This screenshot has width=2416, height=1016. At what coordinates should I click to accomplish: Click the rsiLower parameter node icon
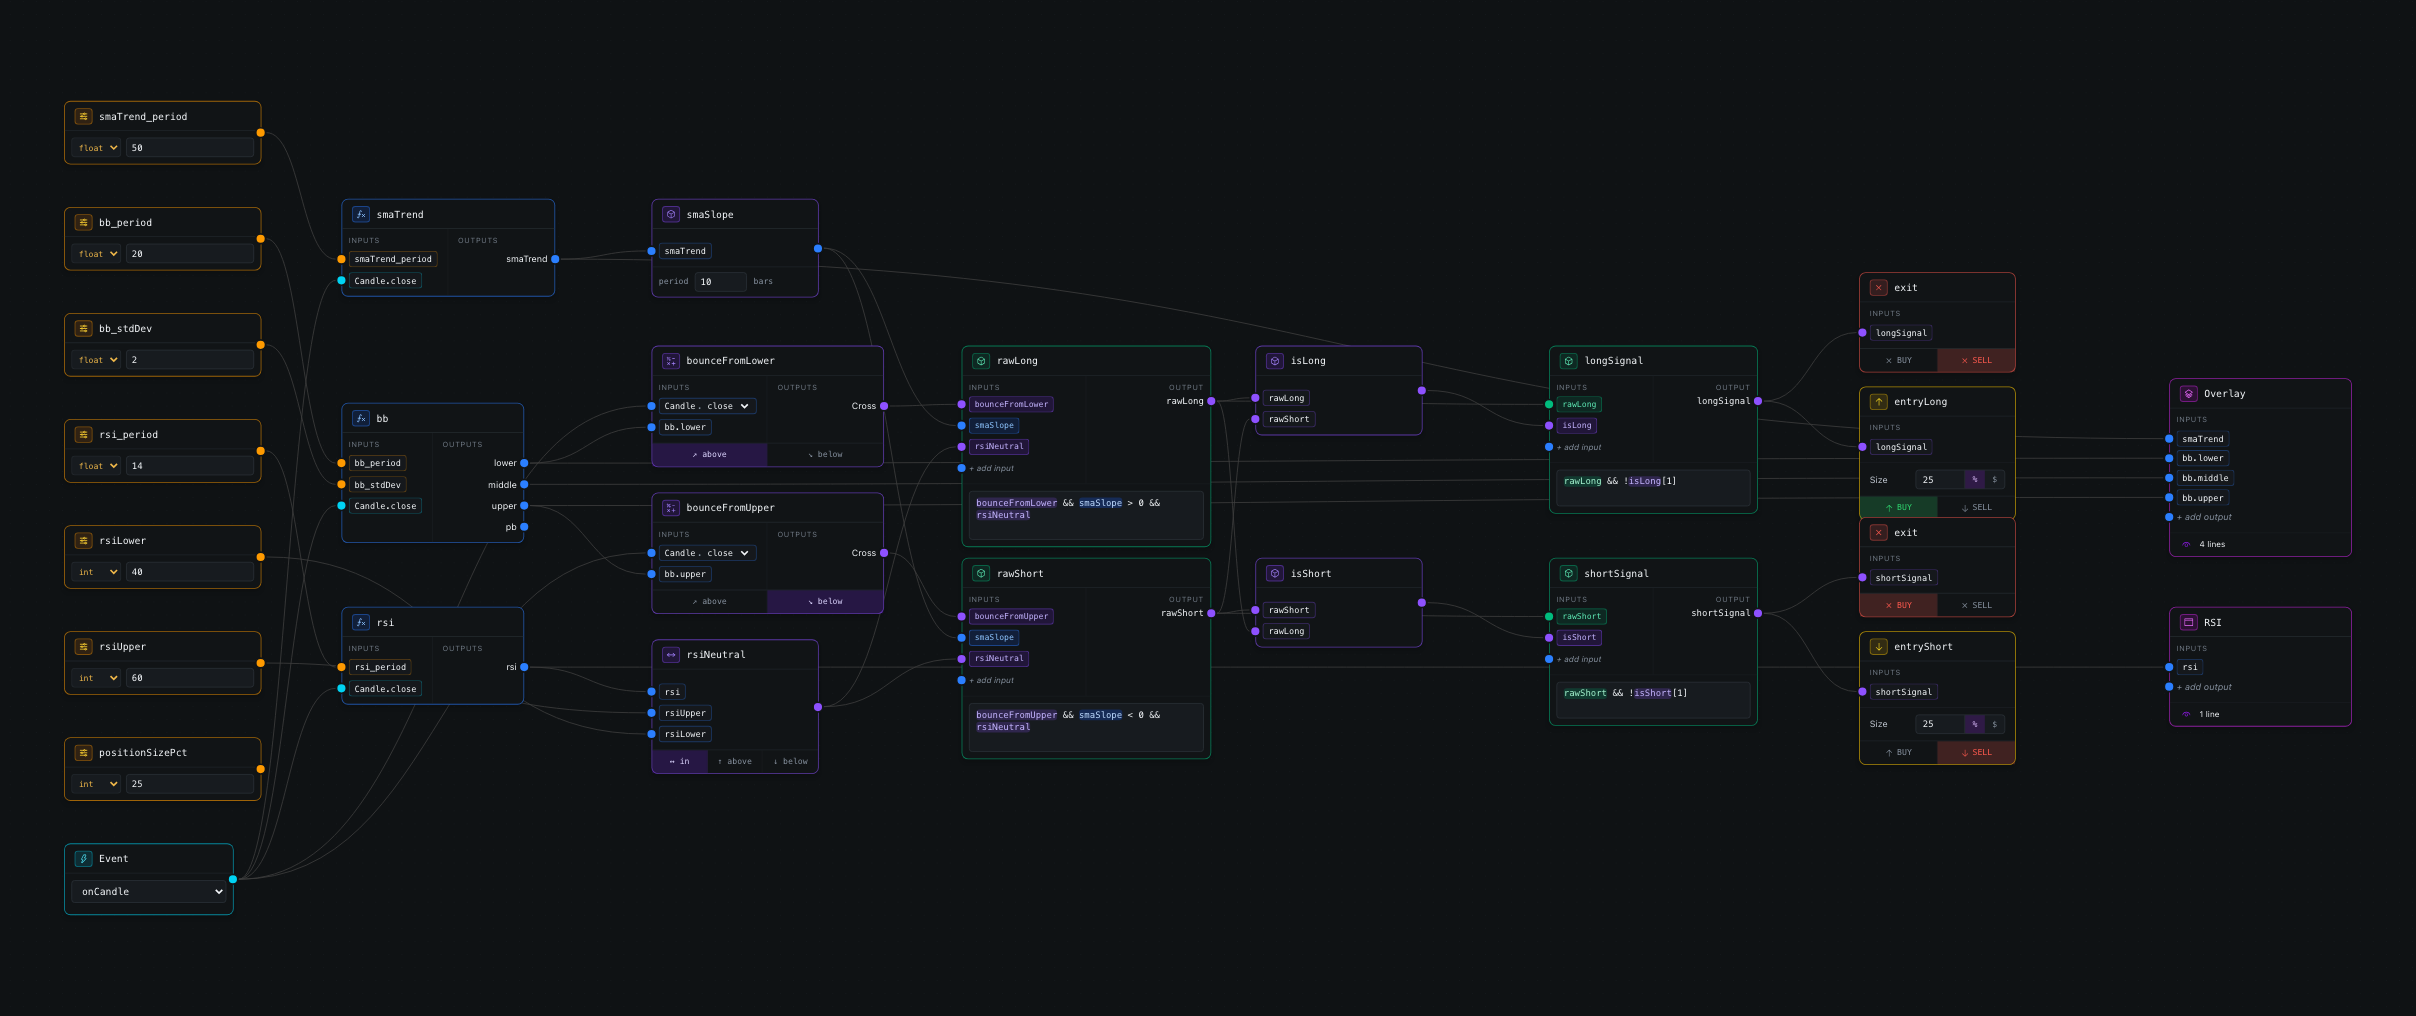(x=84, y=541)
